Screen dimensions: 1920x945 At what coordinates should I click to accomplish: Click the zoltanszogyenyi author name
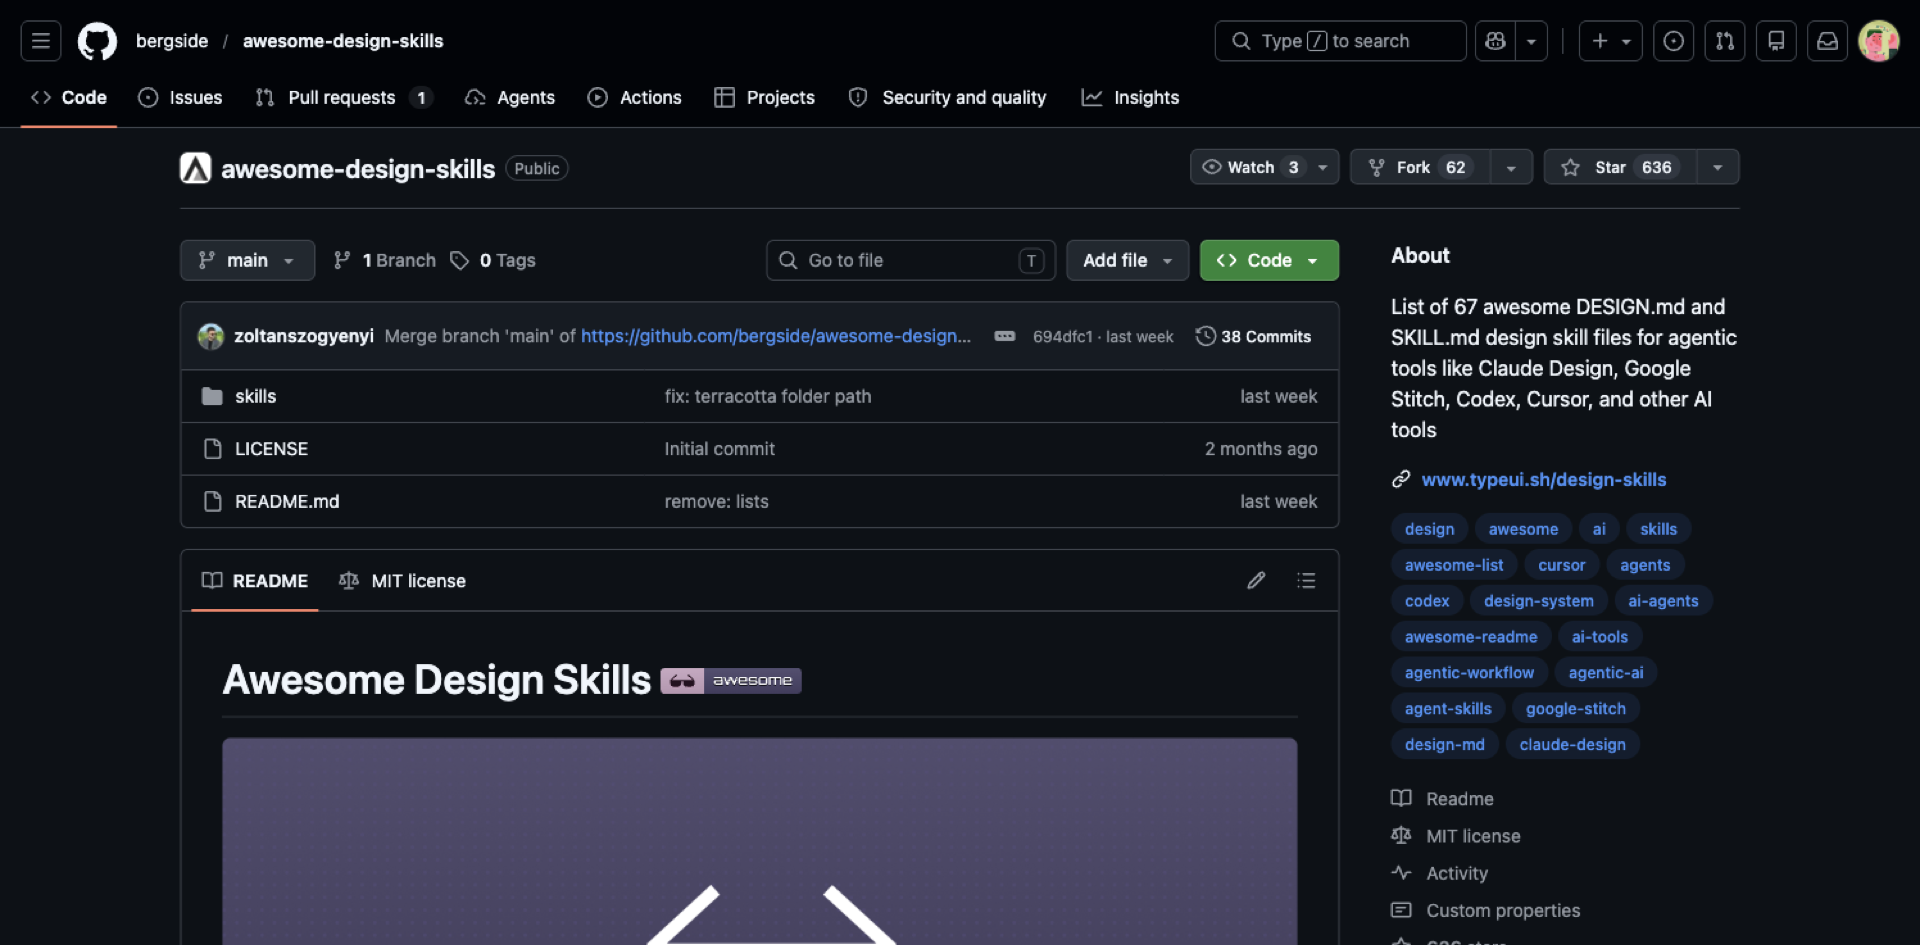pyautogui.click(x=304, y=336)
